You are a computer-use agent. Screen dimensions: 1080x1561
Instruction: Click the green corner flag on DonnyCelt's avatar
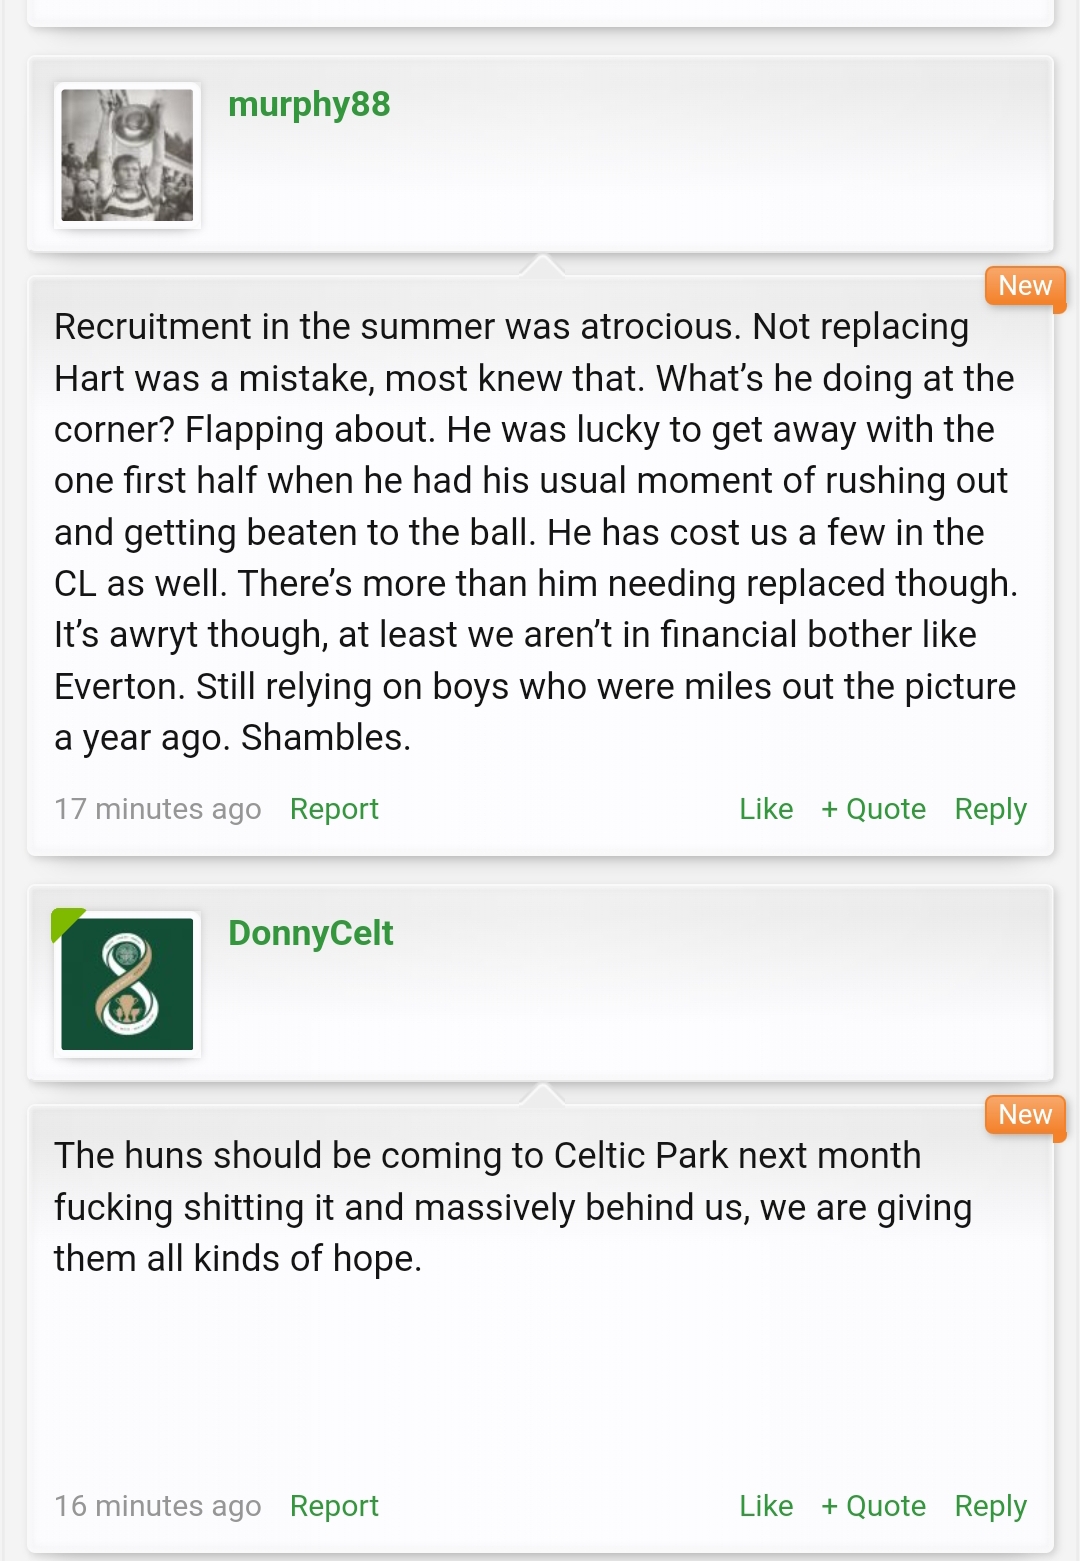pos(63,921)
